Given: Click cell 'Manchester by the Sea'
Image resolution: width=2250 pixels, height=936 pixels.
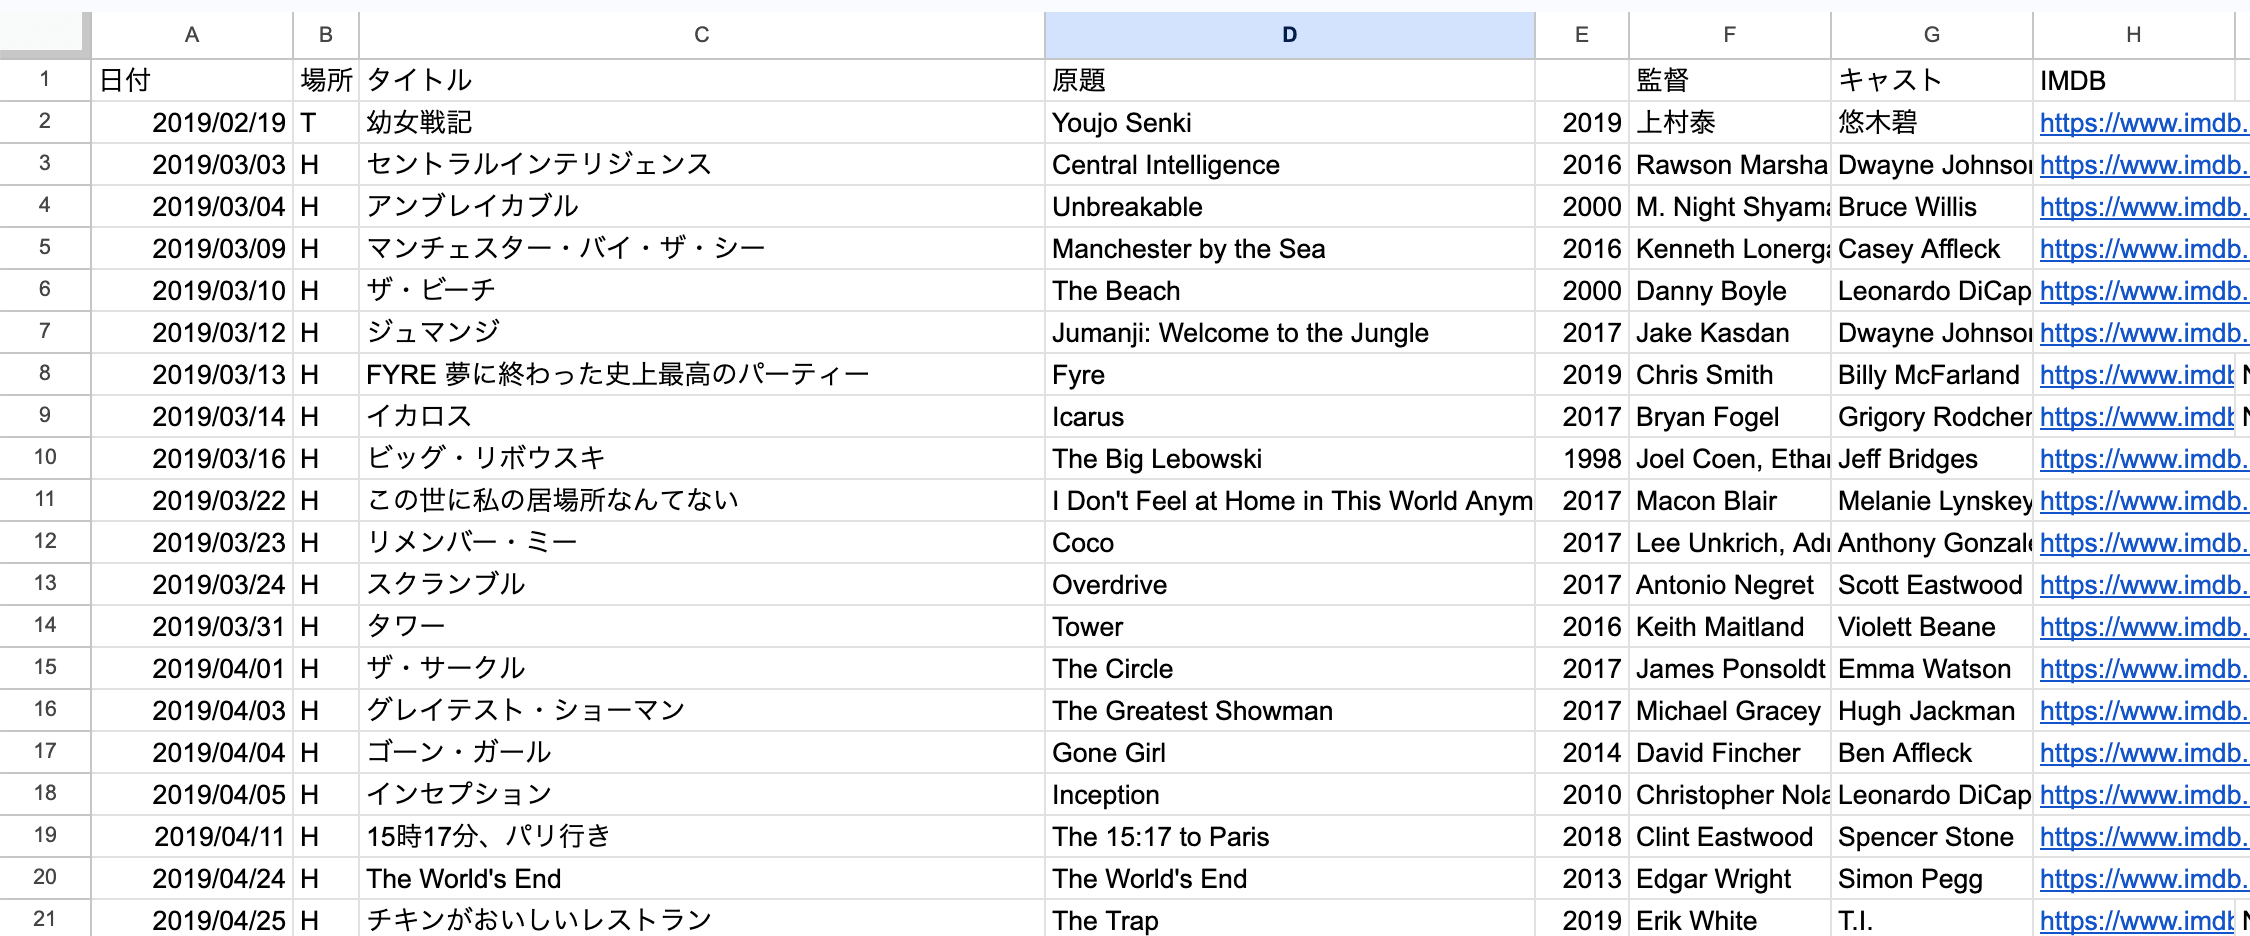Looking at the screenshot, I should (x=1289, y=249).
